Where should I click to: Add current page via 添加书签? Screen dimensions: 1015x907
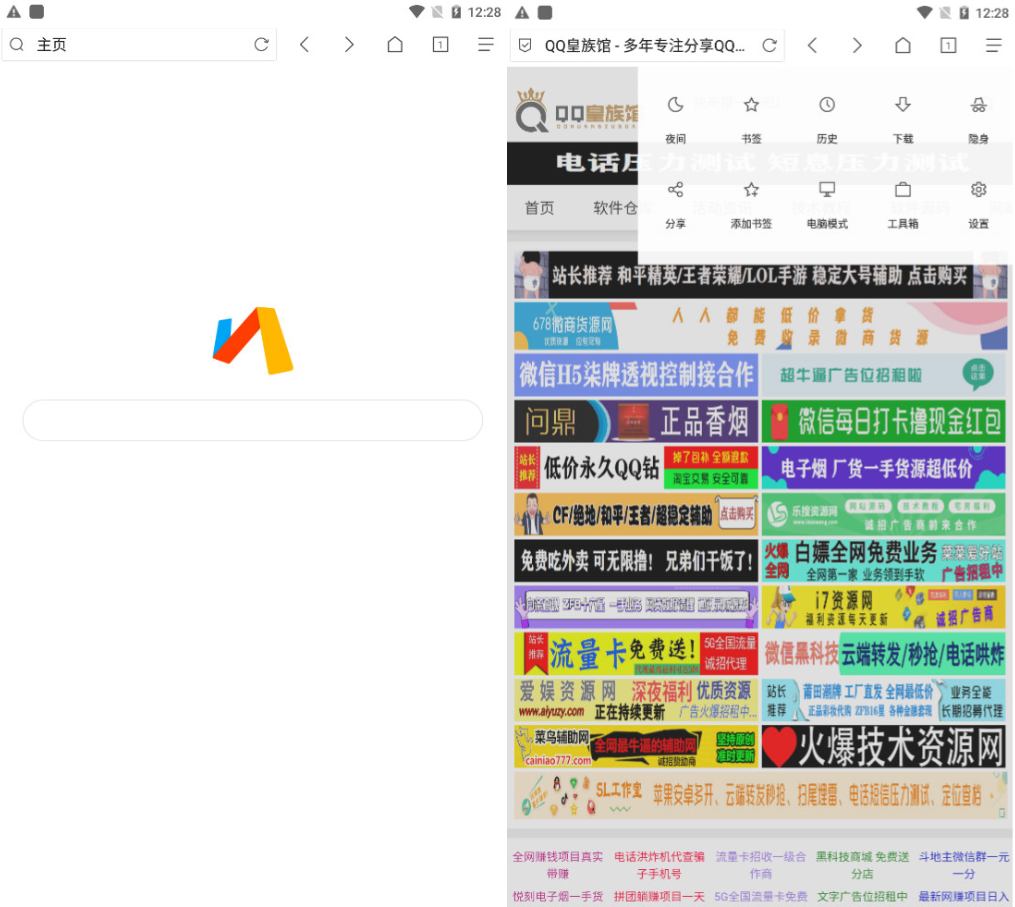(751, 198)
